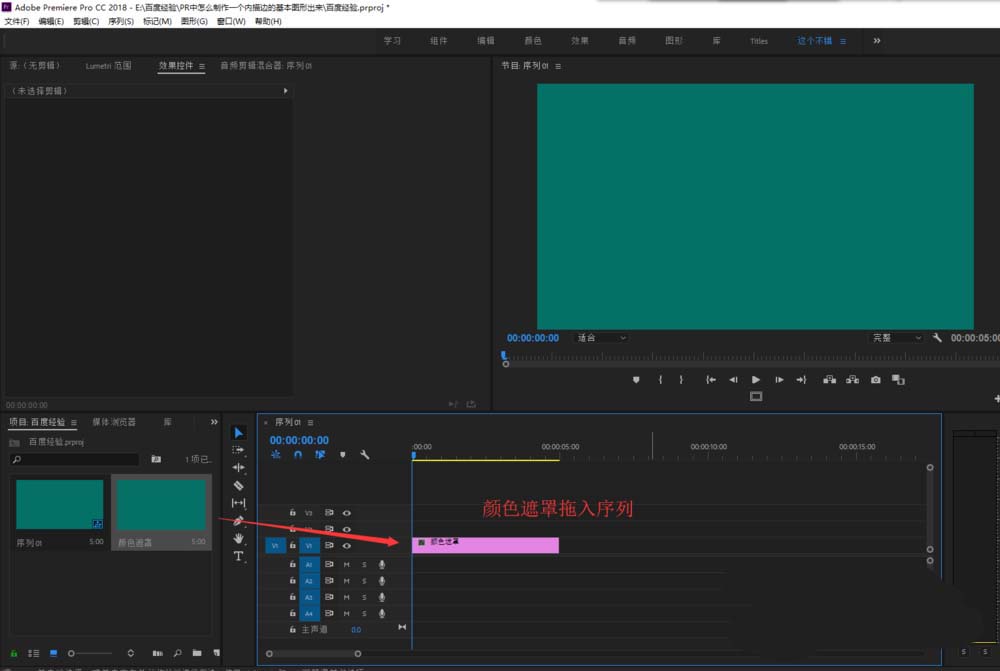Choose the Track Select Forward tool
Image resolution: width=1000 pixels, height=671 pixels.
tap(238, 450)
